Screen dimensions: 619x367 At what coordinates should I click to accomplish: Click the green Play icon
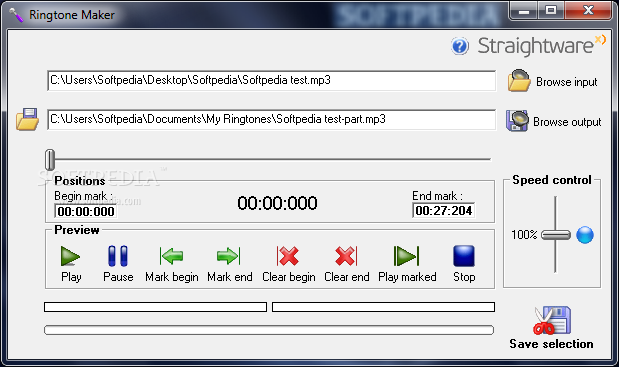click(x=70, y=256)
